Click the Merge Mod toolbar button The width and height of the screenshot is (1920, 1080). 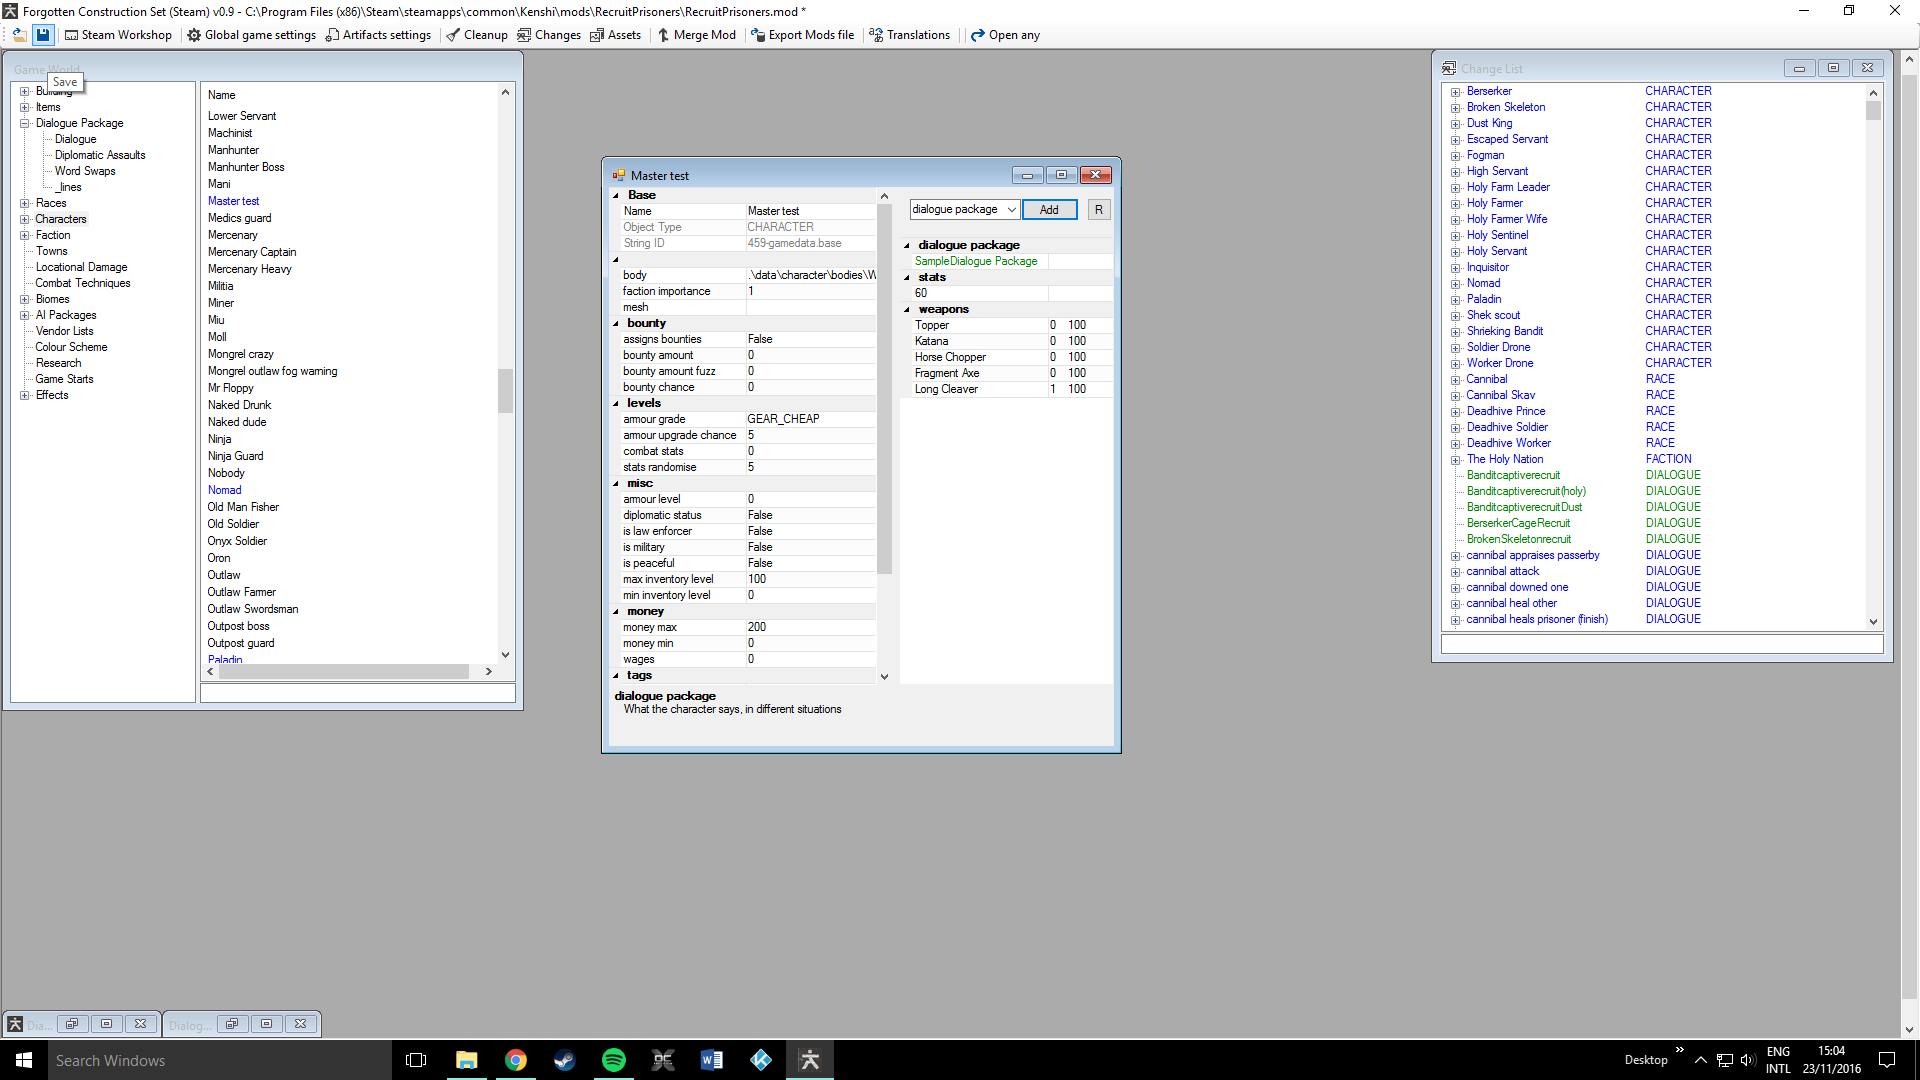click(x=696, y=35)
